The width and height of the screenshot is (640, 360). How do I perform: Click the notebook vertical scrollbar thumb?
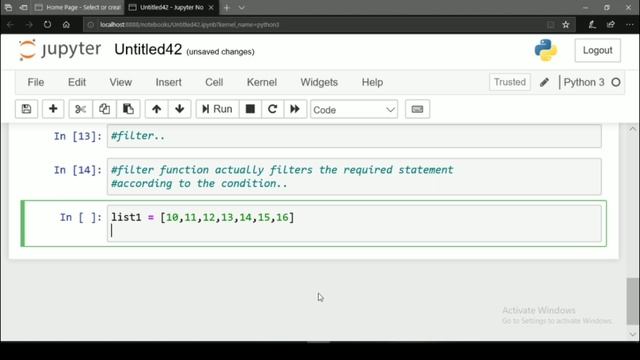[633, 301]
